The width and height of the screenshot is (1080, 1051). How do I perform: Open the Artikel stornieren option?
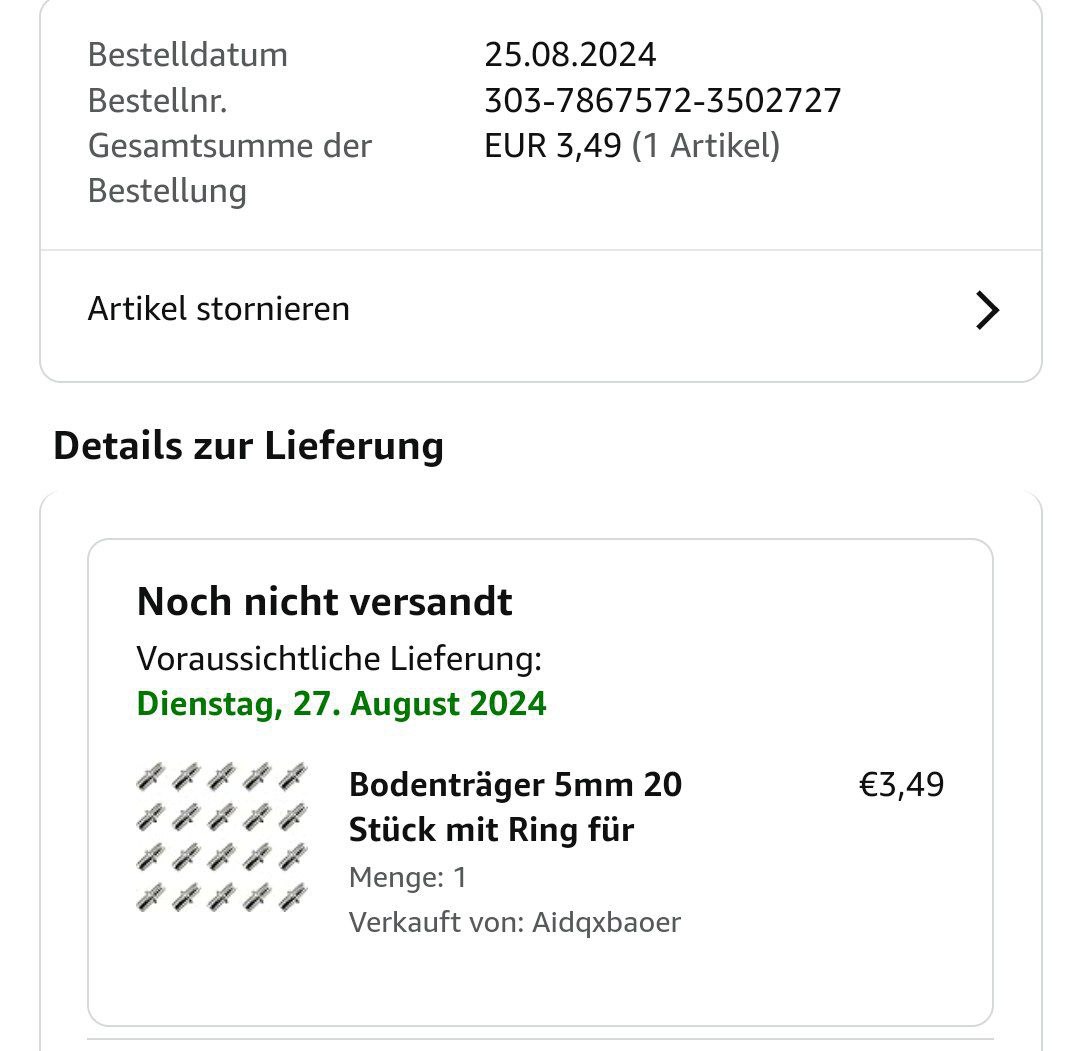(x=219, y=309)
